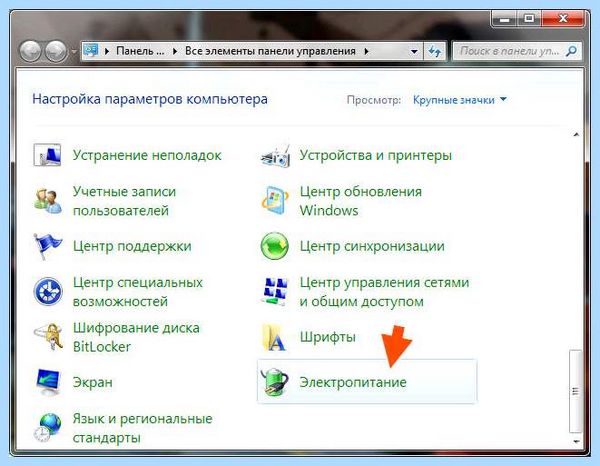Click the Панель ... breadcrumb

[140, 51]
